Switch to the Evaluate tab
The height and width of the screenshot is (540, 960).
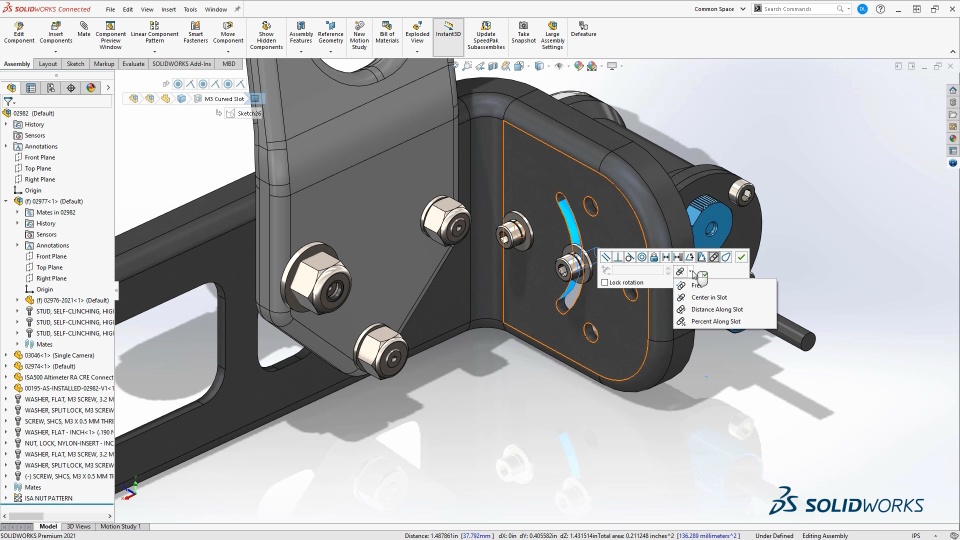[x=133, y=64]
